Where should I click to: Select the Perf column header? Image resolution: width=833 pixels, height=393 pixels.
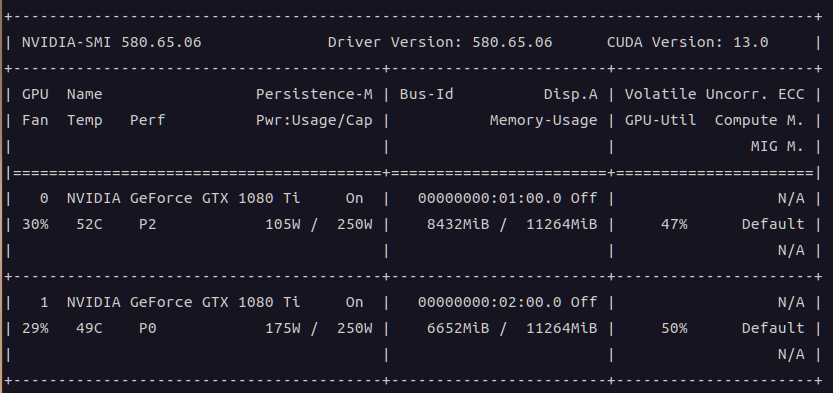(x=148, y=120)
